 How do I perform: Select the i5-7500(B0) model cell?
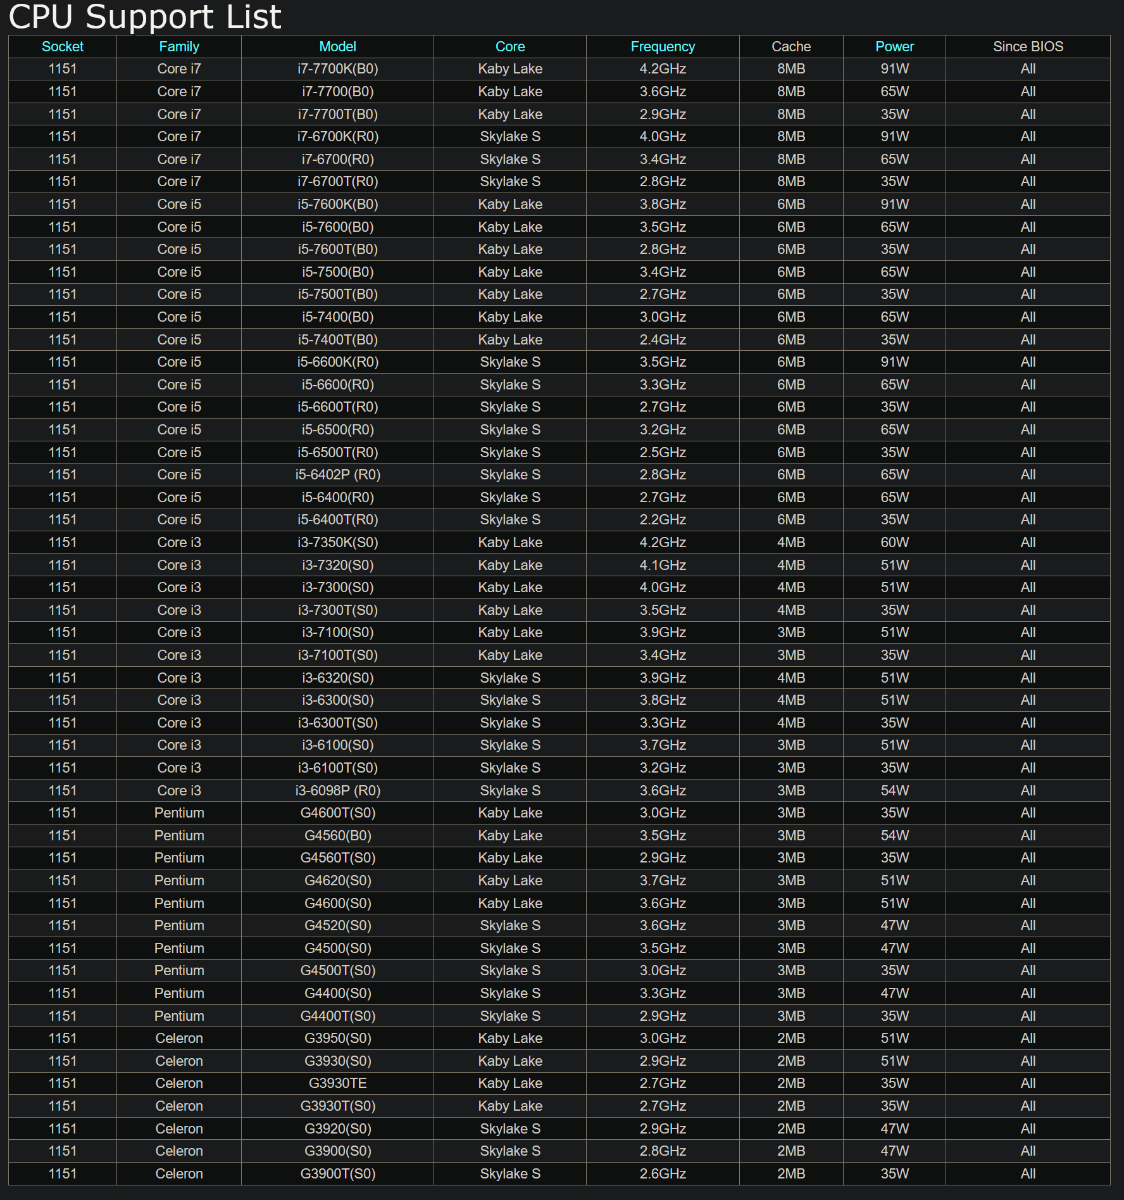point(338,272)
